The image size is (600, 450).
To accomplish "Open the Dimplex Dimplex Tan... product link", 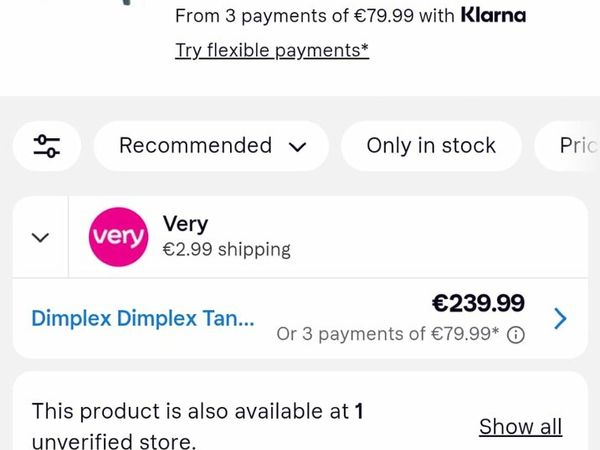I will pos(143,318).
